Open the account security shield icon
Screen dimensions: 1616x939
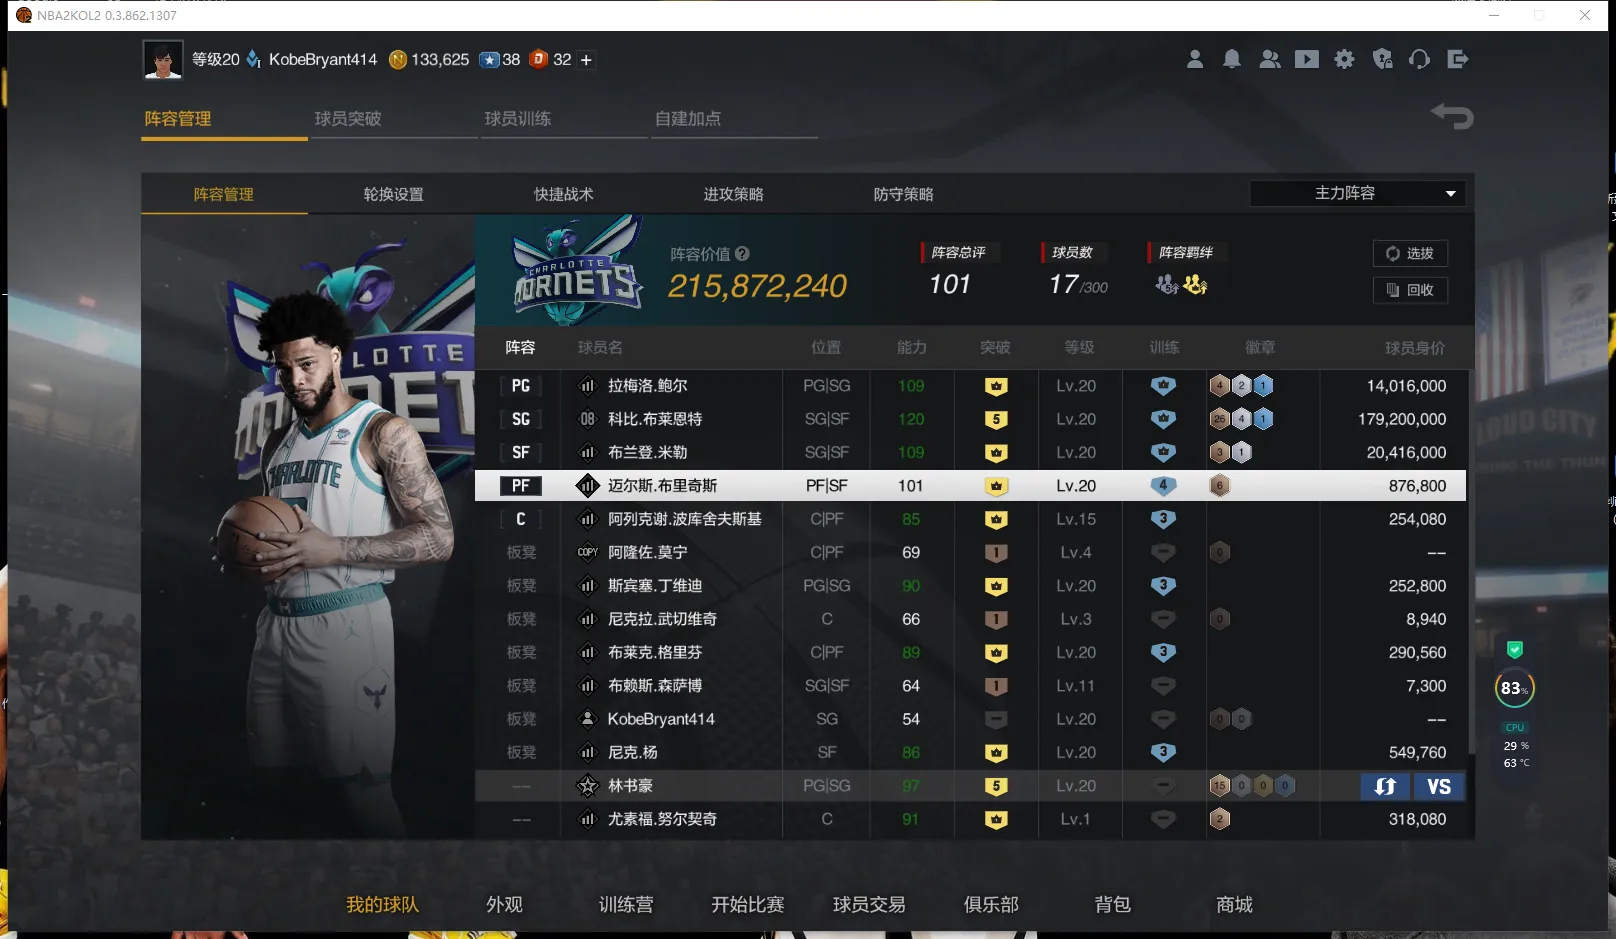[x=1383, y=60]
